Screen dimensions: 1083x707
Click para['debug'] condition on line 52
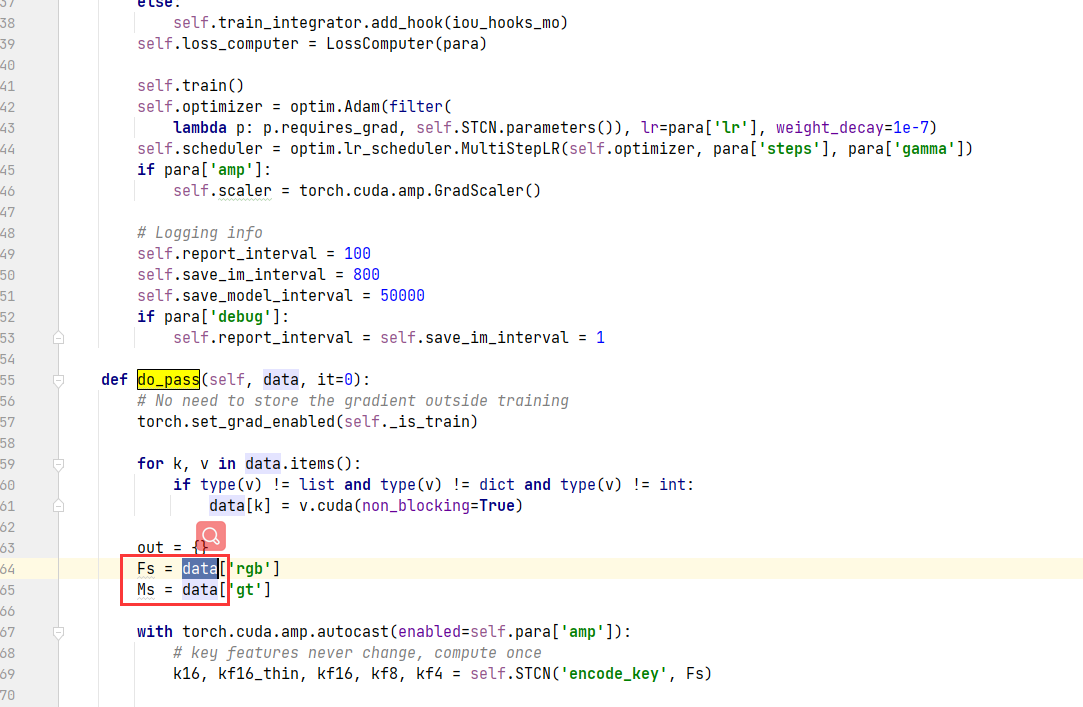[221, 316]
